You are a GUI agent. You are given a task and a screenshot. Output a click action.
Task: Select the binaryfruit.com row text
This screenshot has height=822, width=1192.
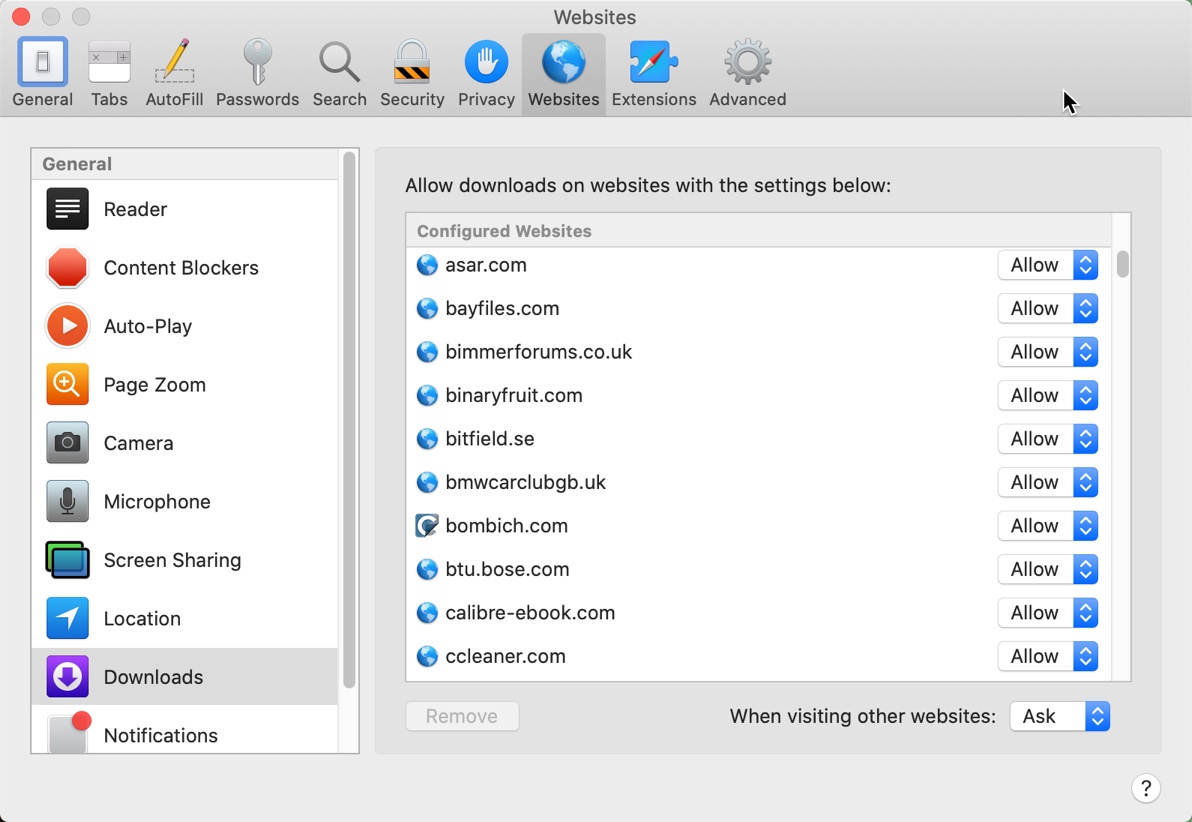pos(514,395)
